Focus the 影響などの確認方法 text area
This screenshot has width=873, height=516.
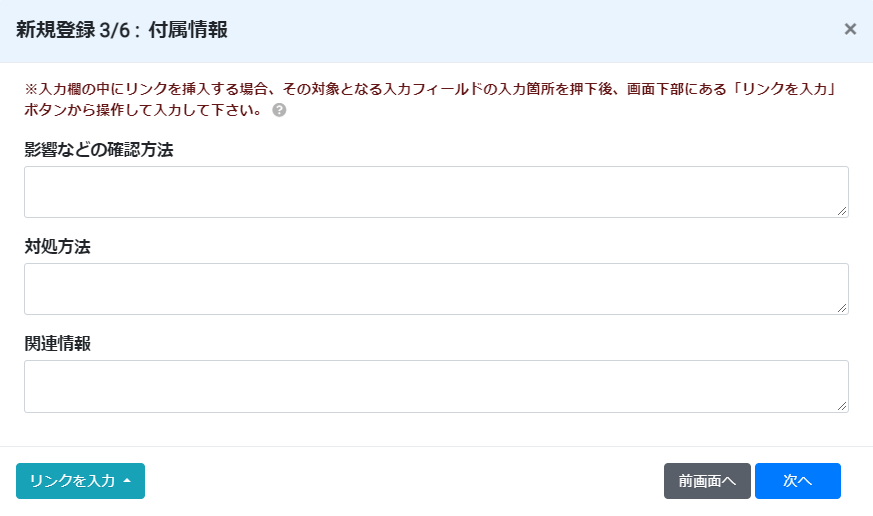436,192
